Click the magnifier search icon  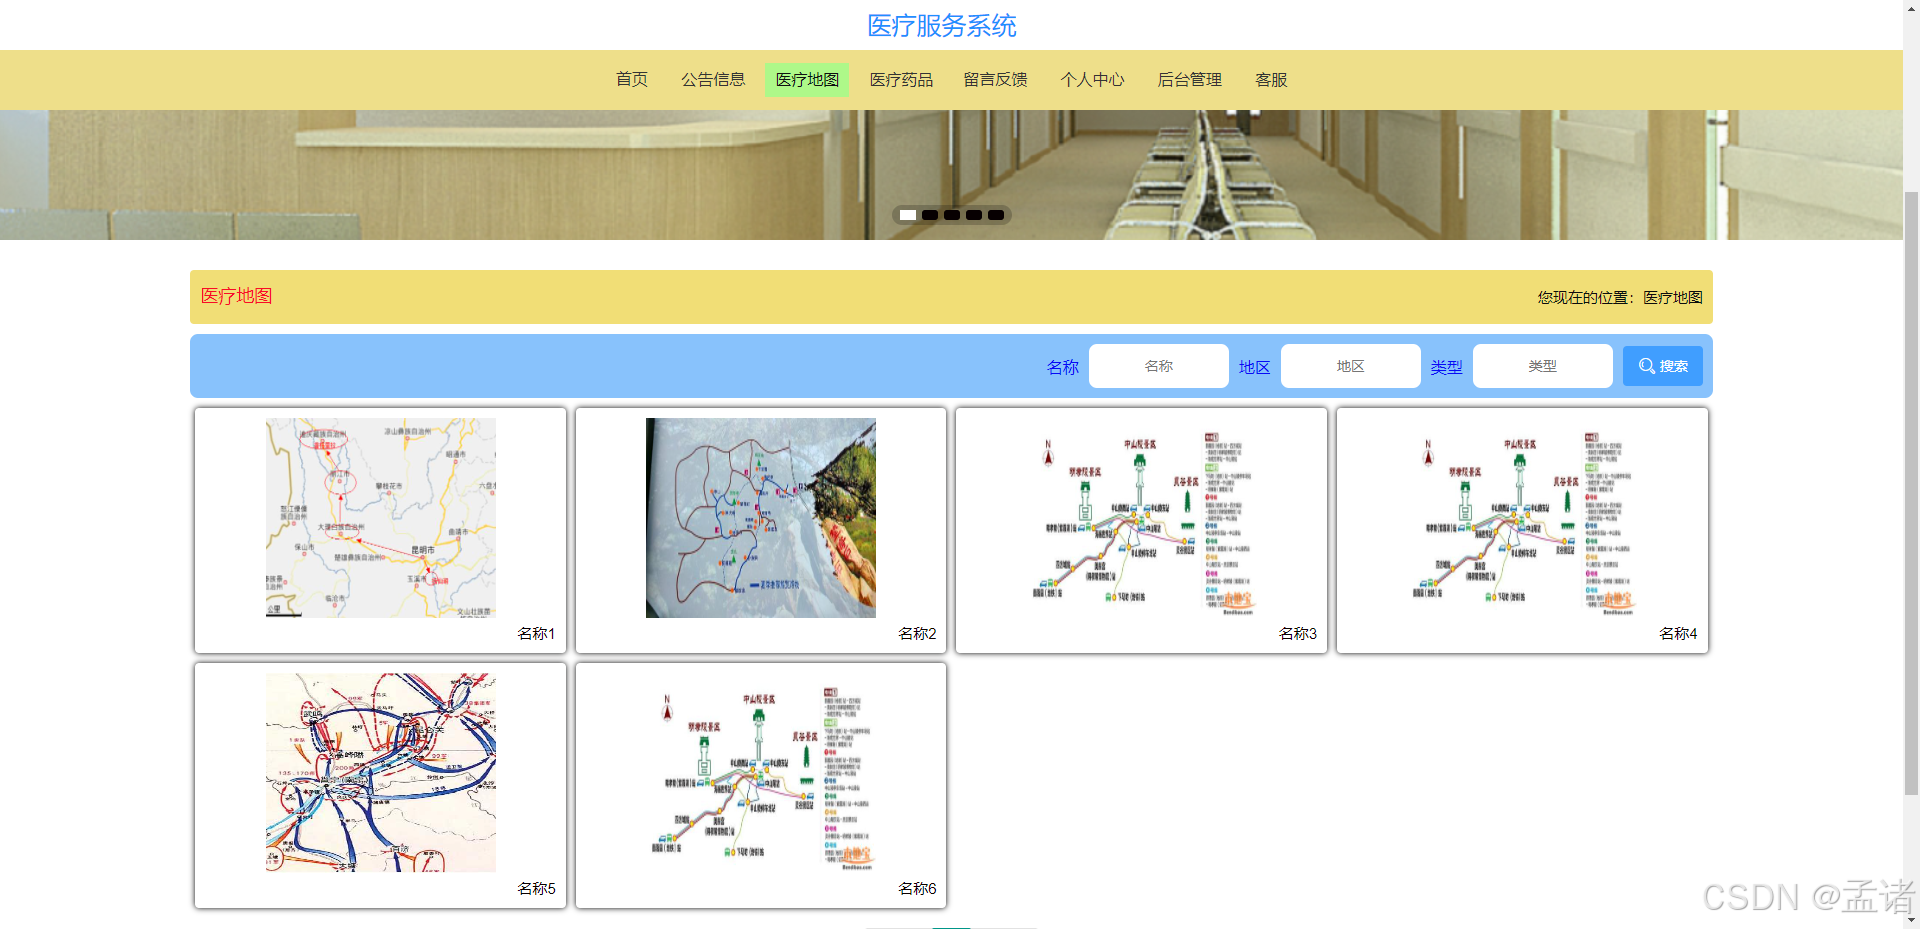pyautogui.click(x=1646, y=366)
